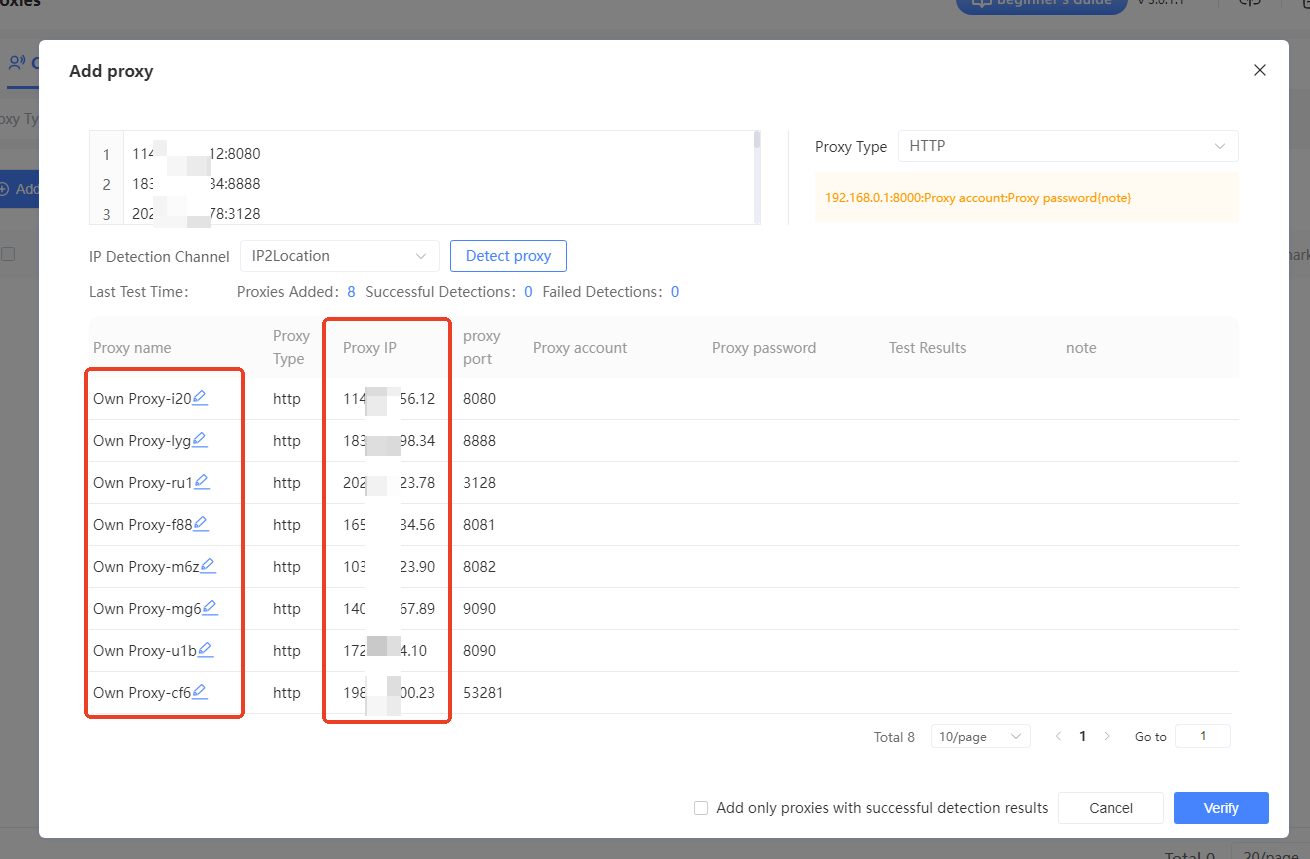Edit the name of Own Proxy-lyg

click(200, 440)
